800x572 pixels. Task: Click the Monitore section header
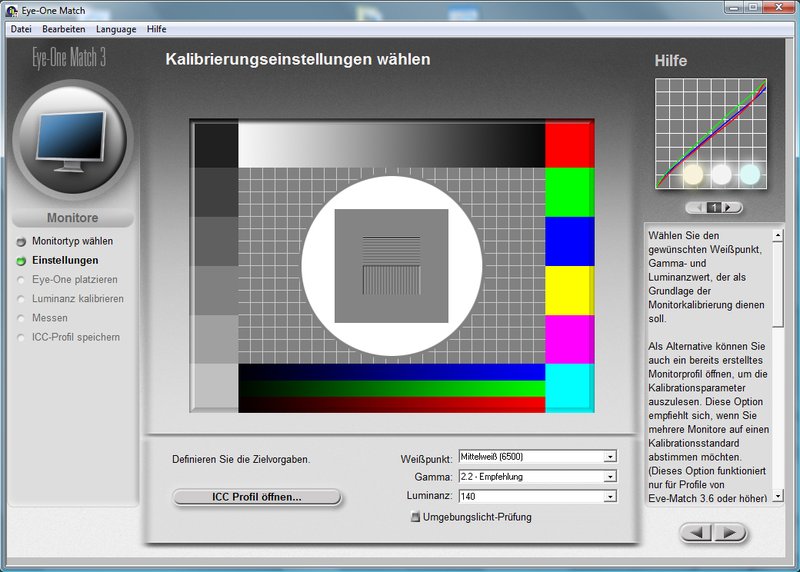tap(72, 218)
